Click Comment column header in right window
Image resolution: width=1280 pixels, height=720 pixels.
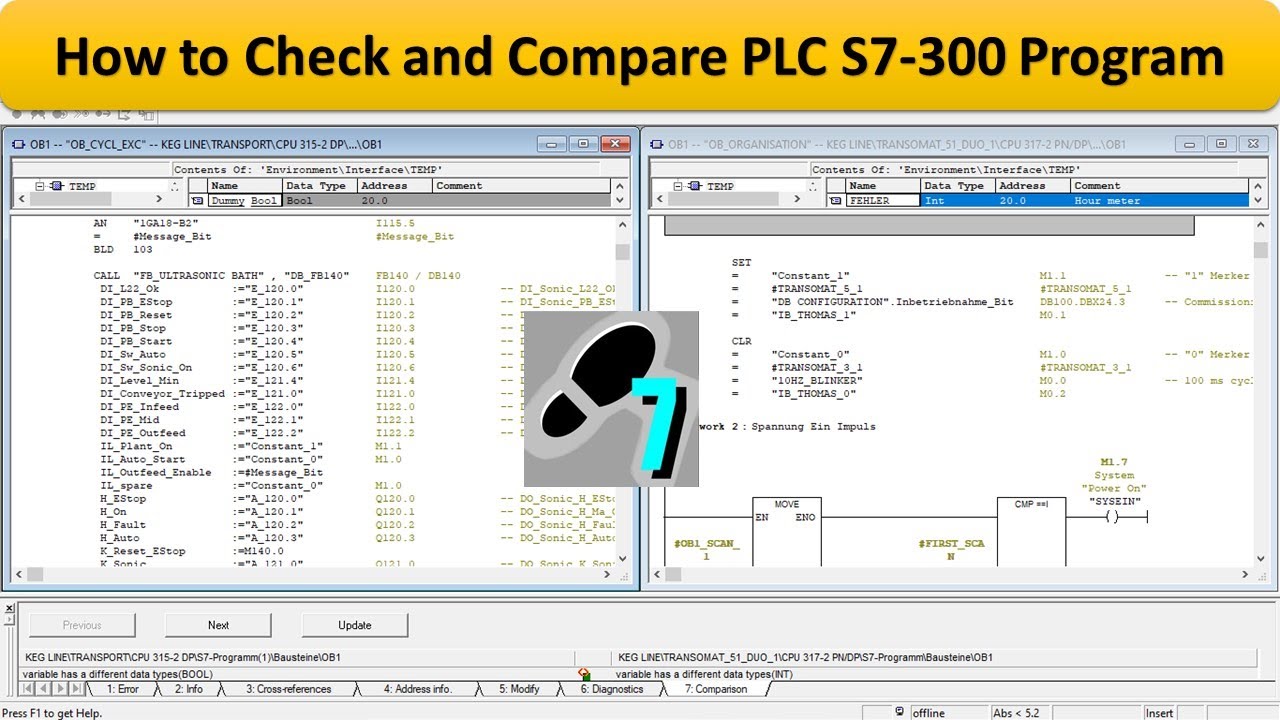tap(1159, 186)
